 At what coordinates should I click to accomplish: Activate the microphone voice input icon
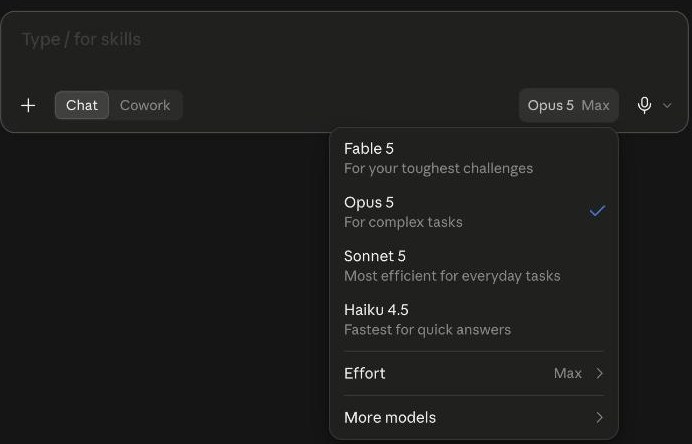click(x=644, y=105)
